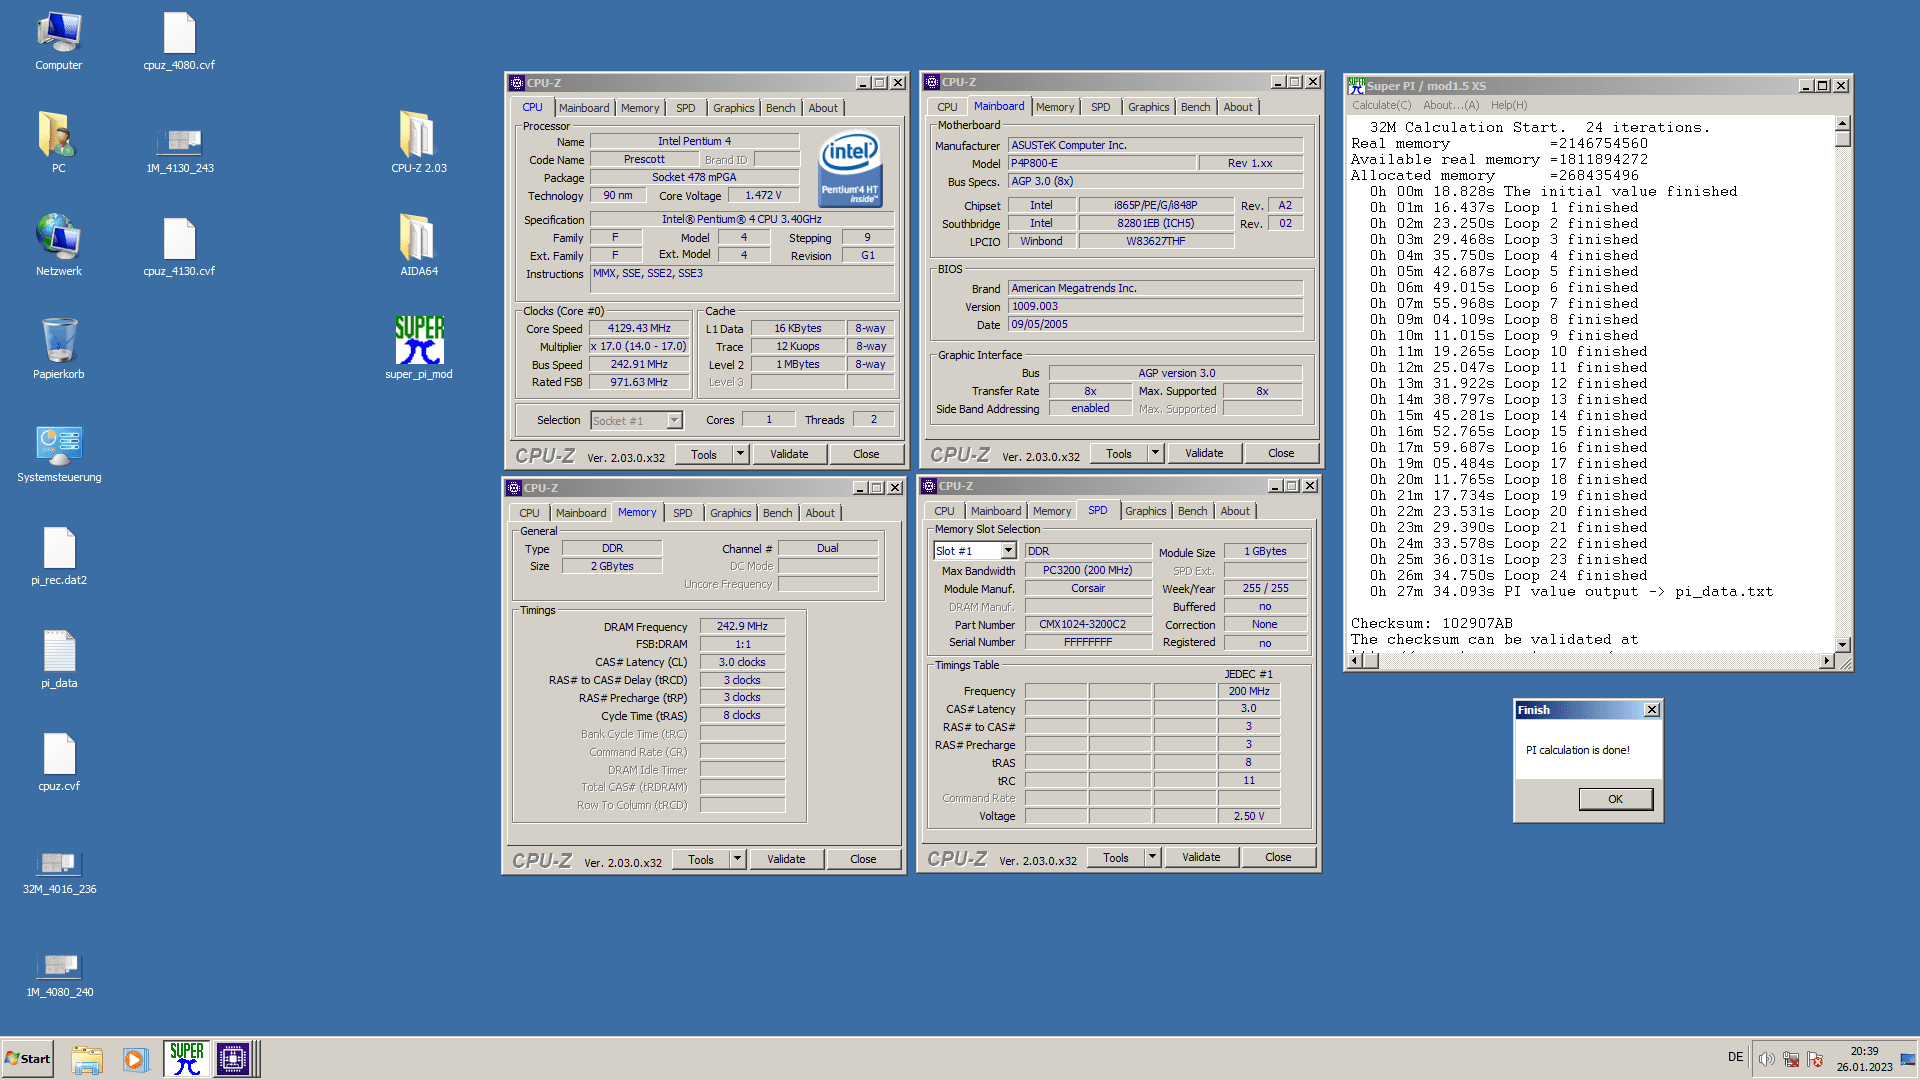Launch super_pi_mod desktop icon
The width and height of the screenshot is (1920, 1080).
[419, 348]
